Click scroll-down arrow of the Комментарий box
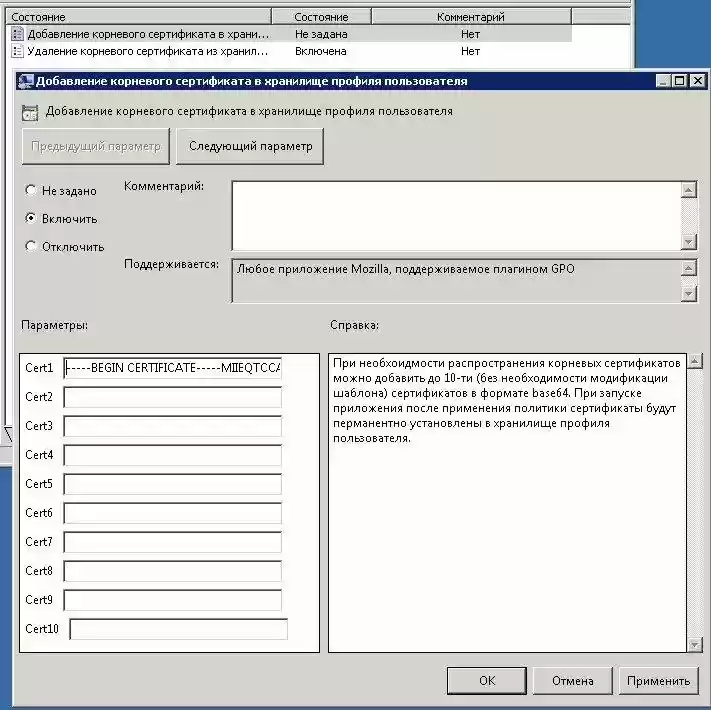Viewport: 711px width, 710px height. (x=688, y=242)
